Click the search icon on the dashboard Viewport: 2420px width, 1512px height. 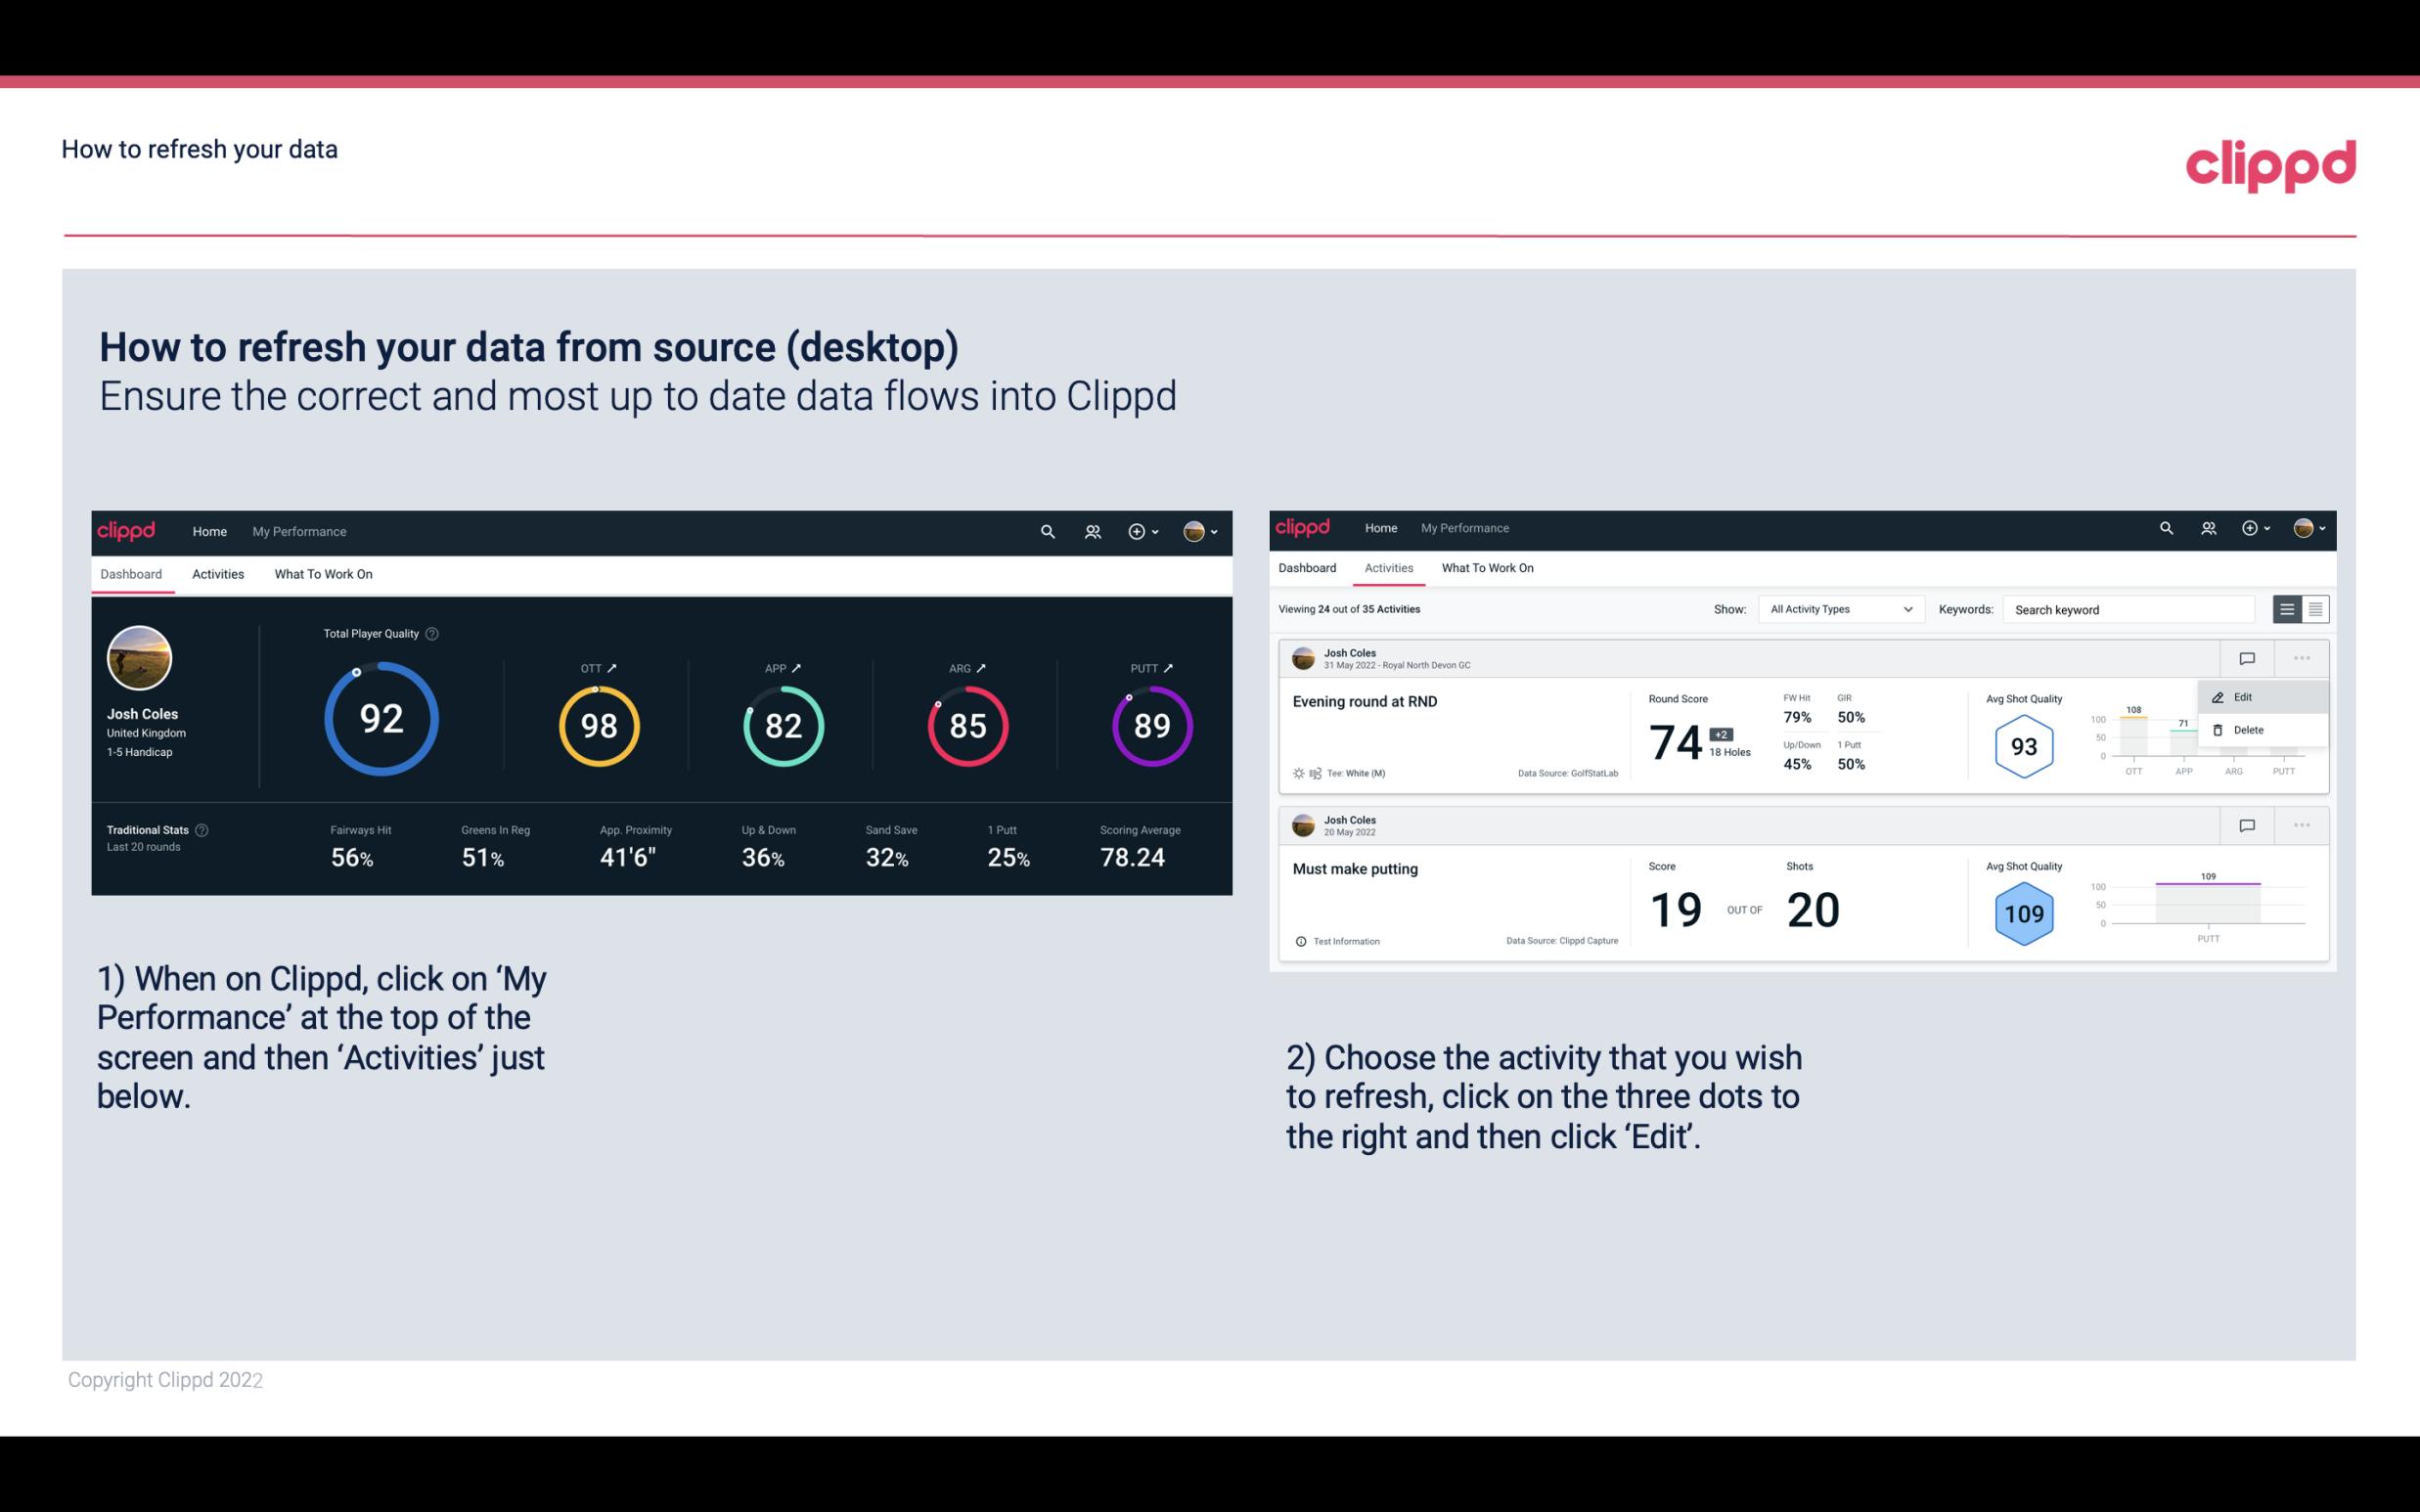(x=1046, y=531)
